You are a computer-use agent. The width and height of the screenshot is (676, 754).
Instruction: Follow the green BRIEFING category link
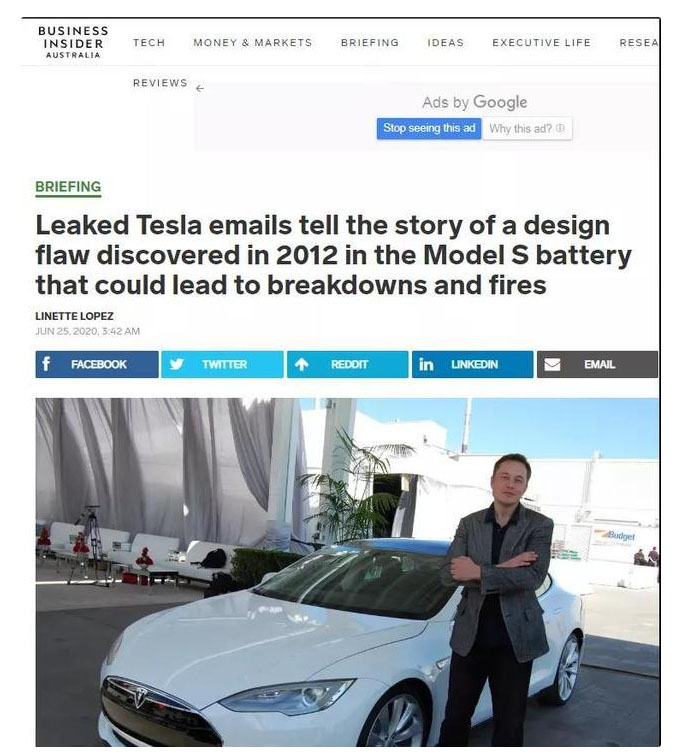tap(68, 187)
